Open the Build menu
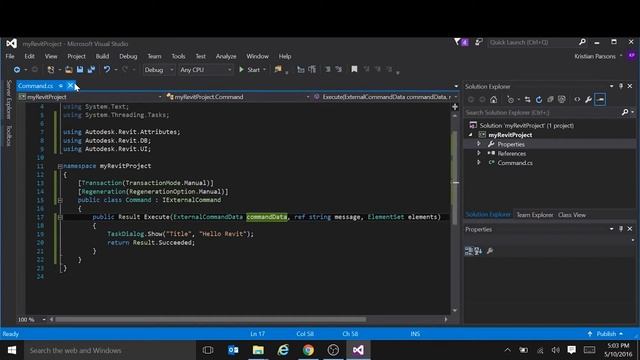 pos(102,56)
